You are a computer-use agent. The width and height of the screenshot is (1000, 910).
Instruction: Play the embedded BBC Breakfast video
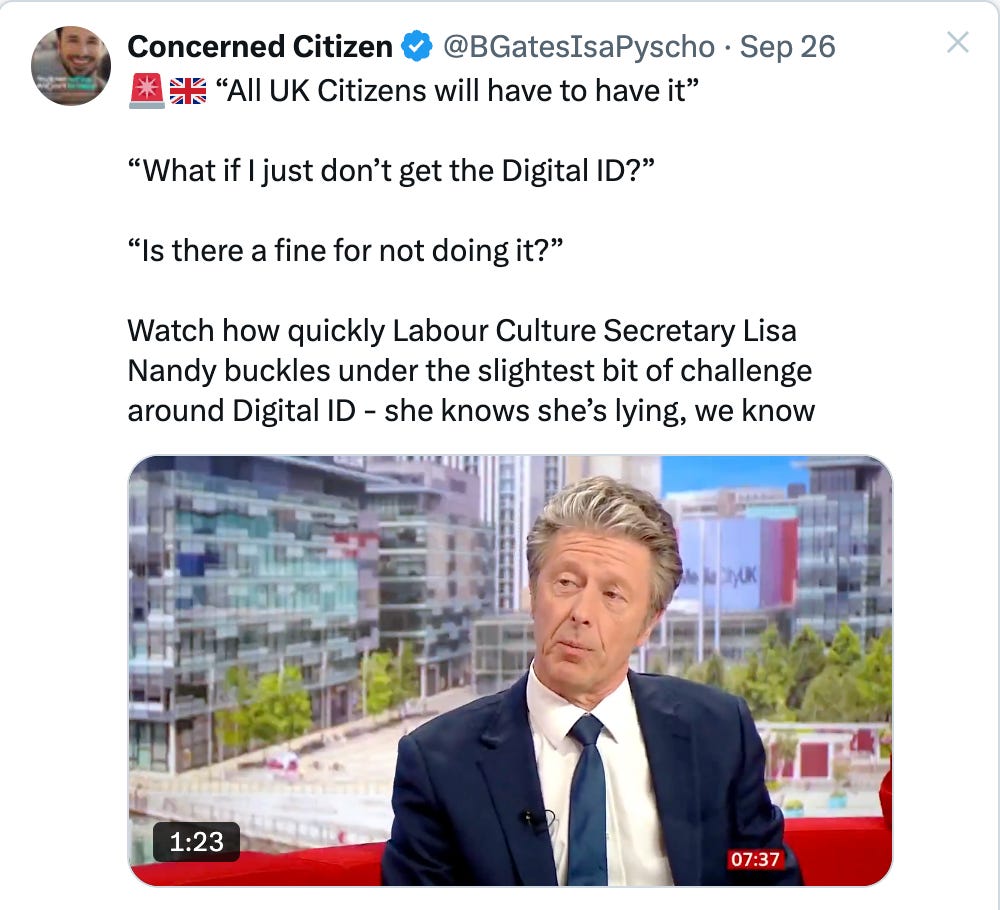[x=510, y=670]
